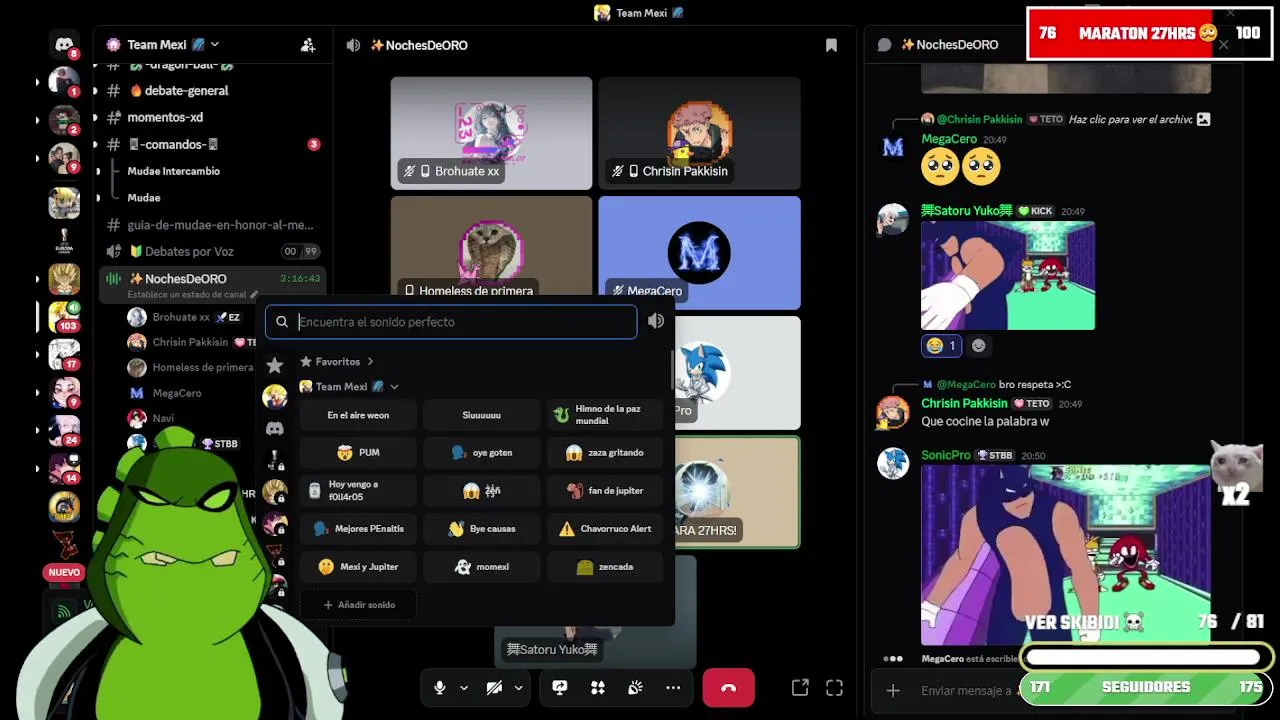Play the Chavorruco Alert sound

pos(605,529)
